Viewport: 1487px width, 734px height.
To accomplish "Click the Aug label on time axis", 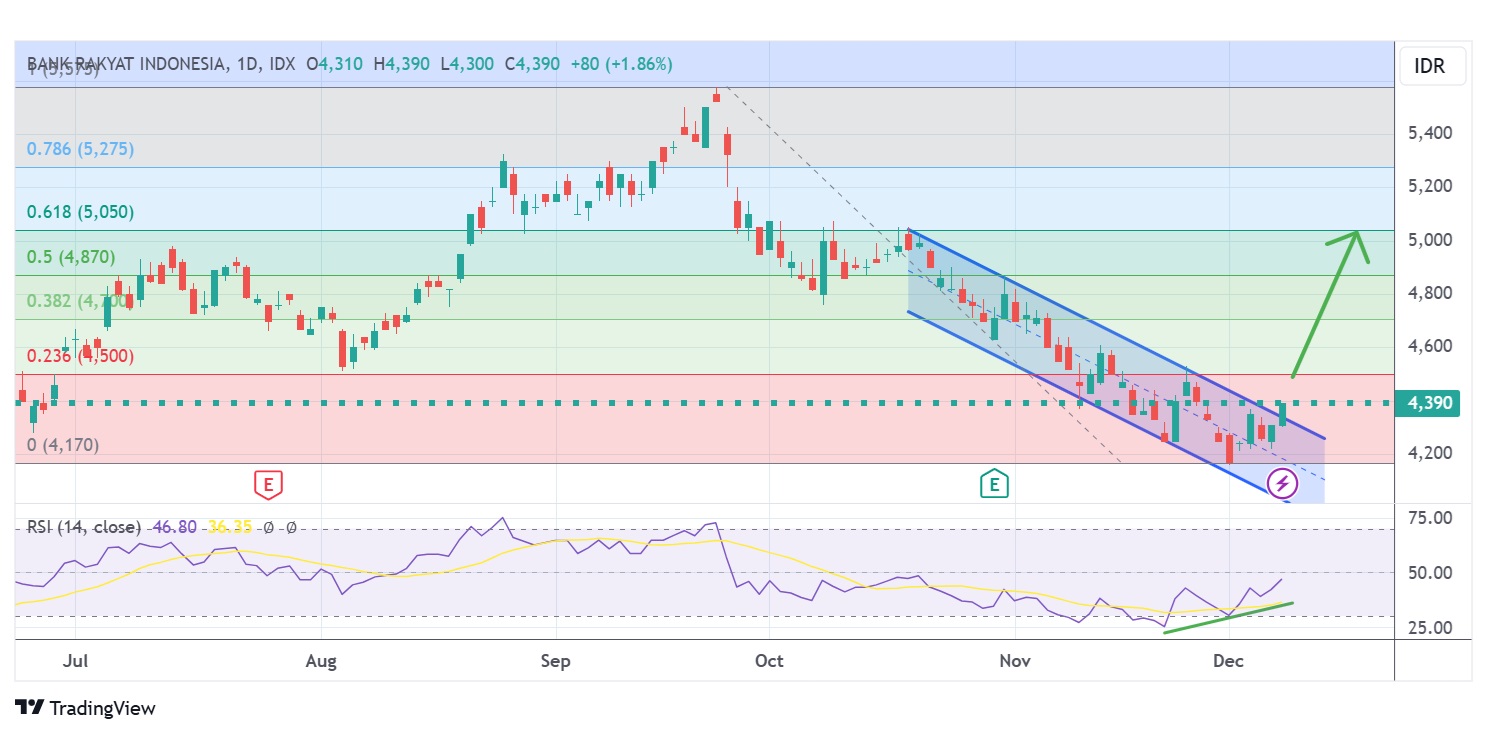I will tap(321, 661).
